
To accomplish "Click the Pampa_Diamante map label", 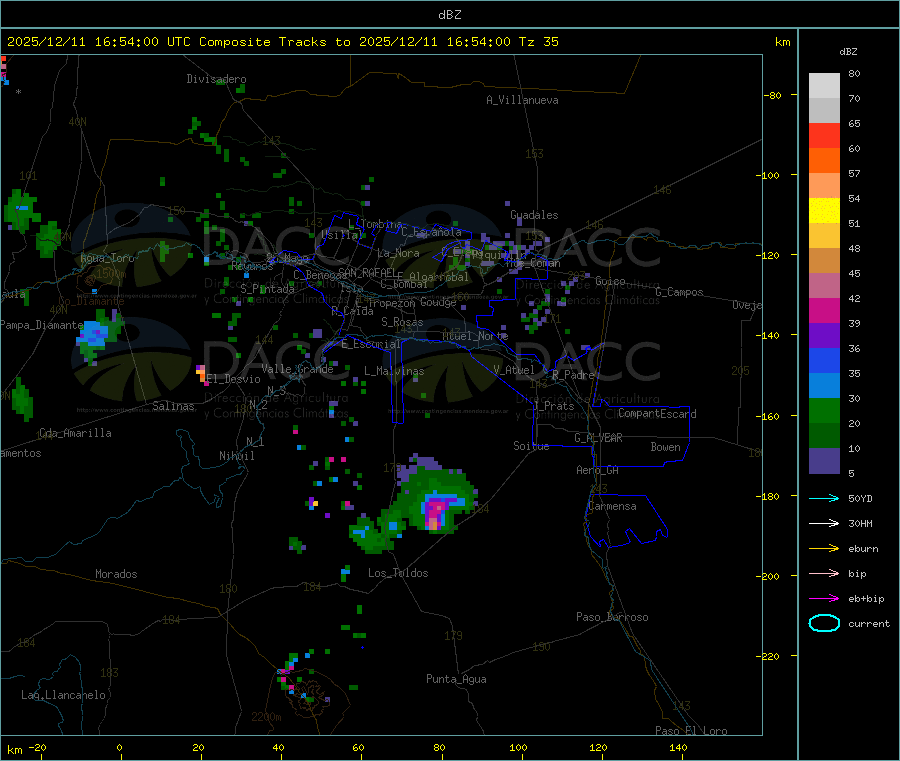I will (x=42, y=325).
